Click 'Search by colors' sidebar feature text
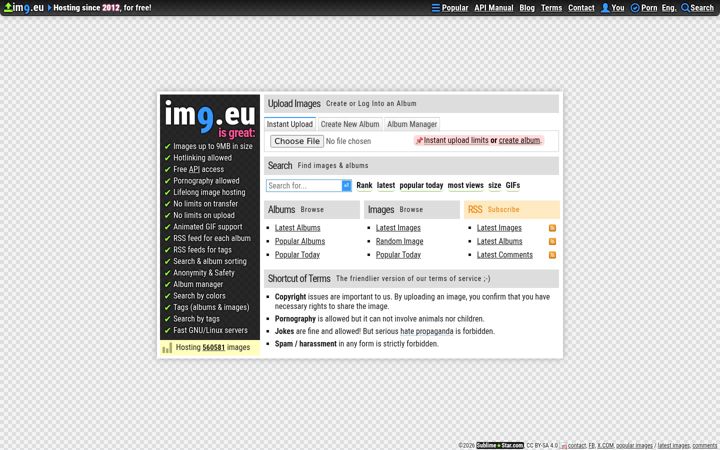 click(199, 296)
